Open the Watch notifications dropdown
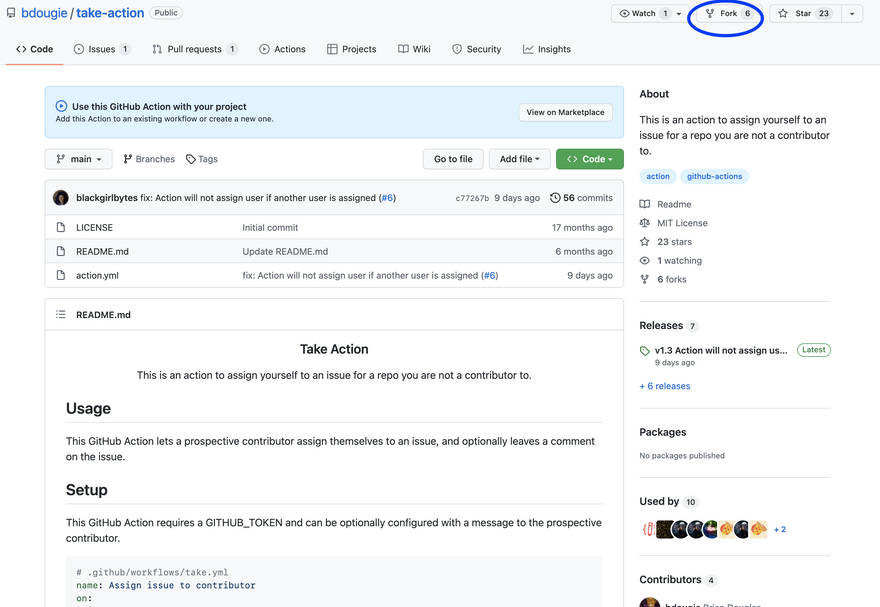 tap(650, 14)
